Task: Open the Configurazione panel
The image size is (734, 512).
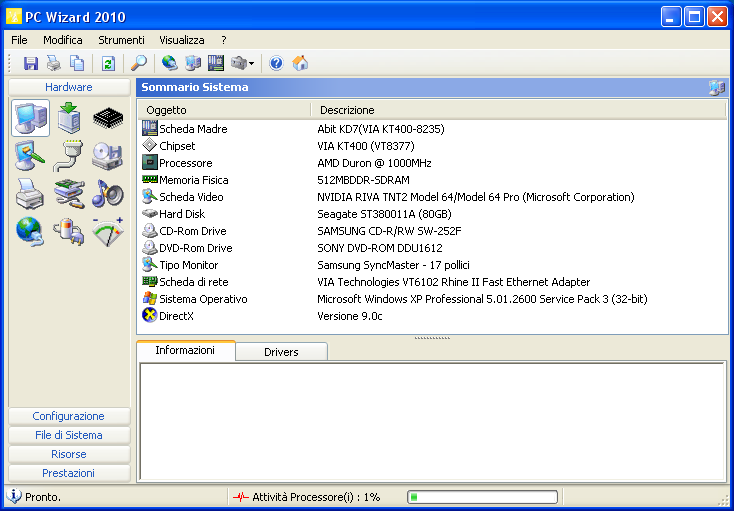Action: point(69,416)
